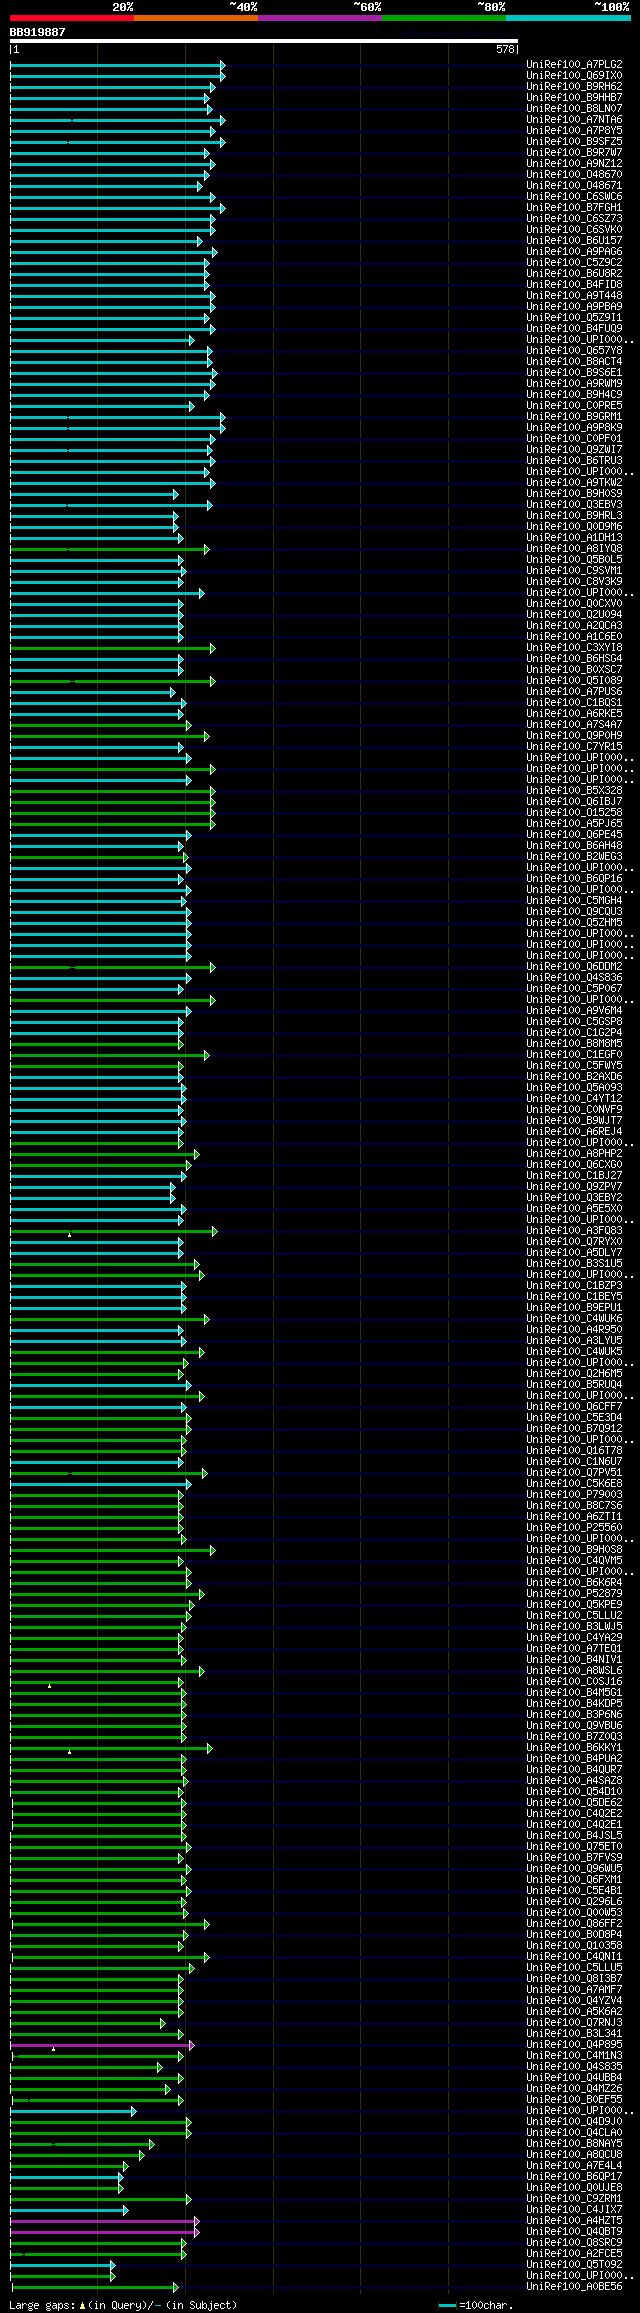This screenshot has width=640, height=2313.
Task: Select the UniRef100_A8WSL6 label
Action: (x=574, y=1671)
